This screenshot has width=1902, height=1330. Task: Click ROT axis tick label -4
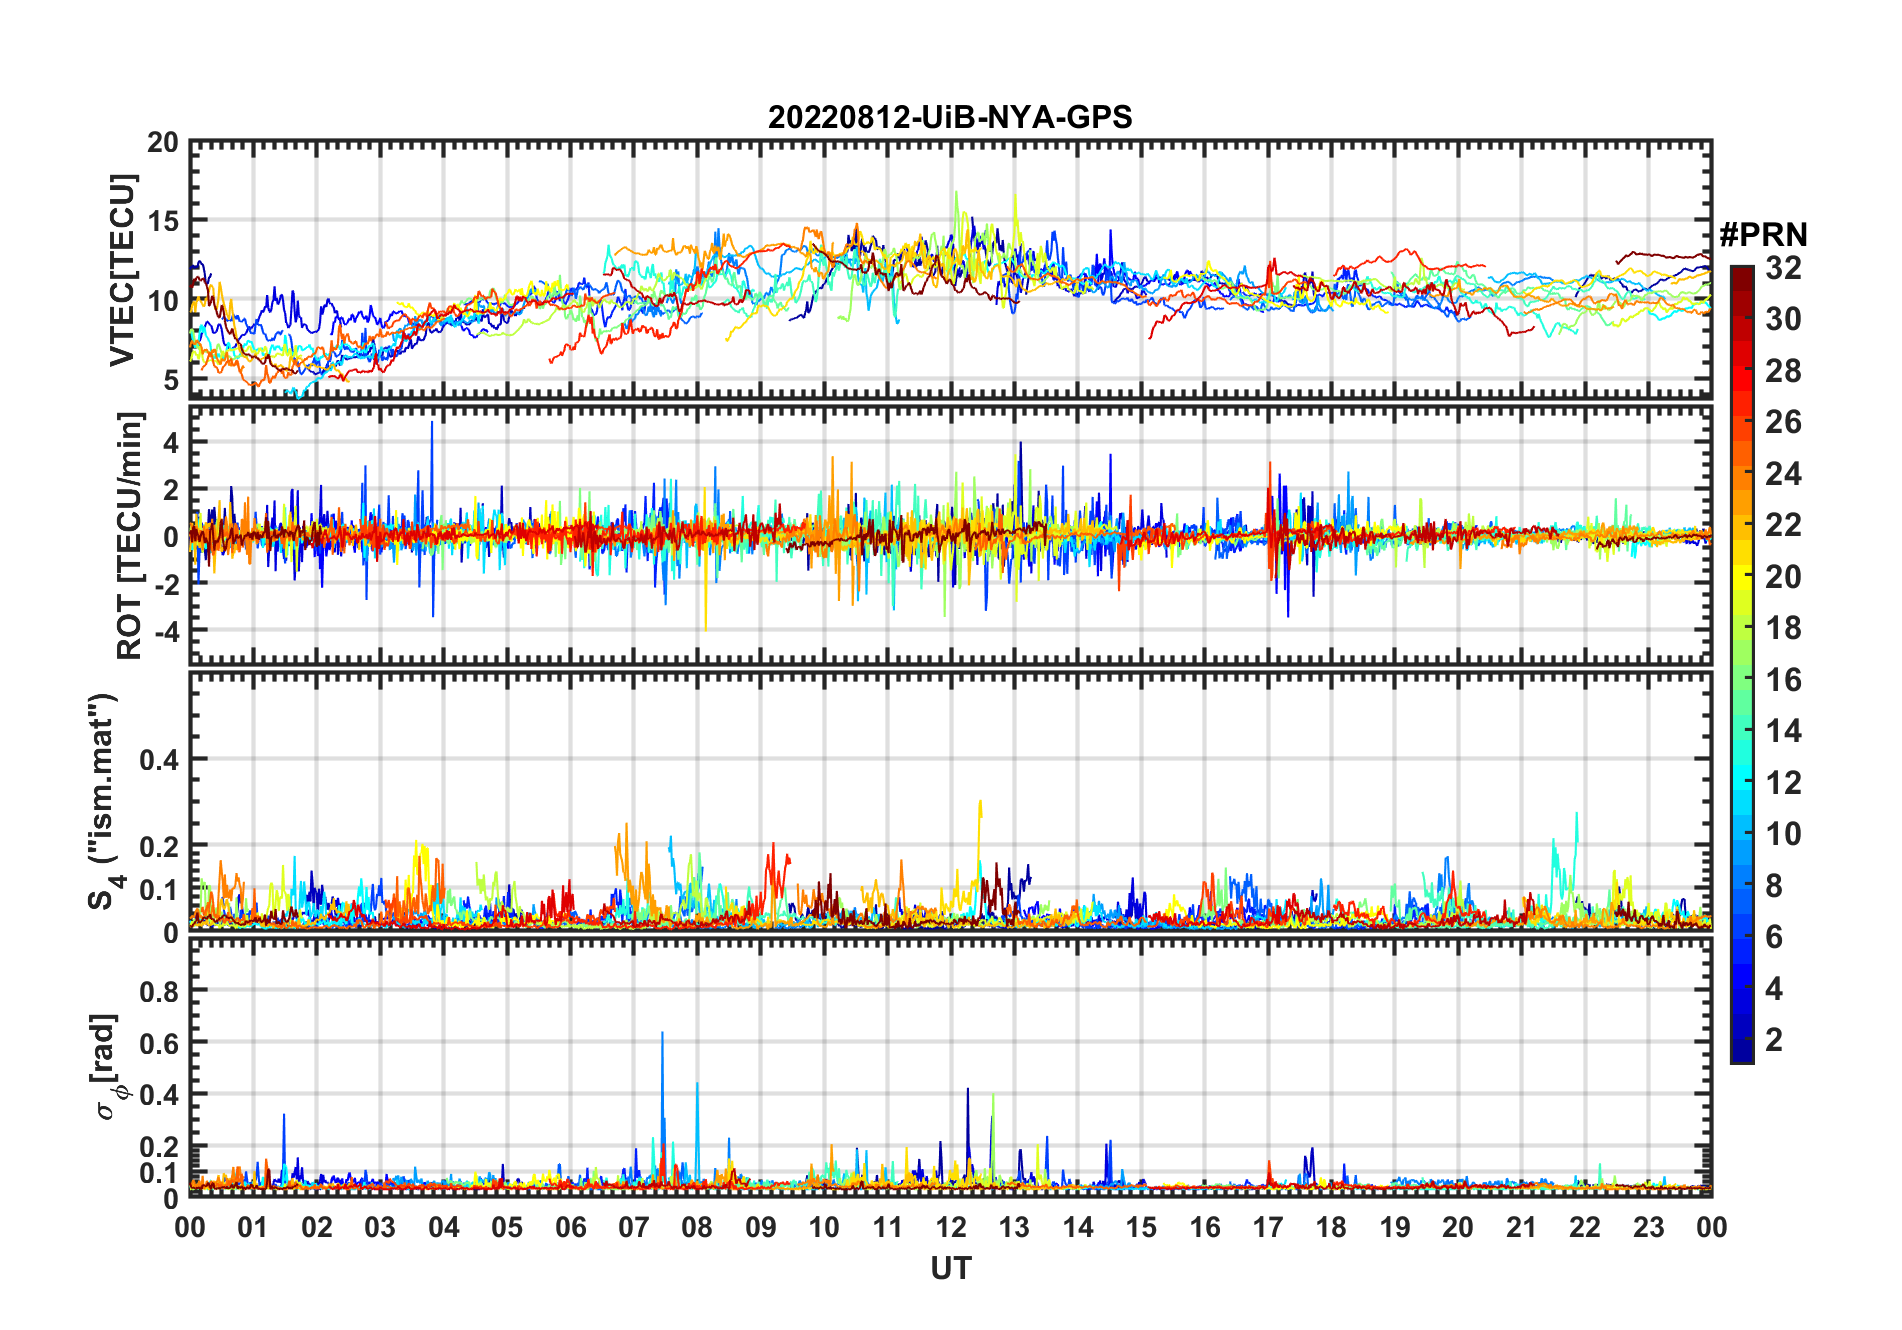click(x=165, y=632)
